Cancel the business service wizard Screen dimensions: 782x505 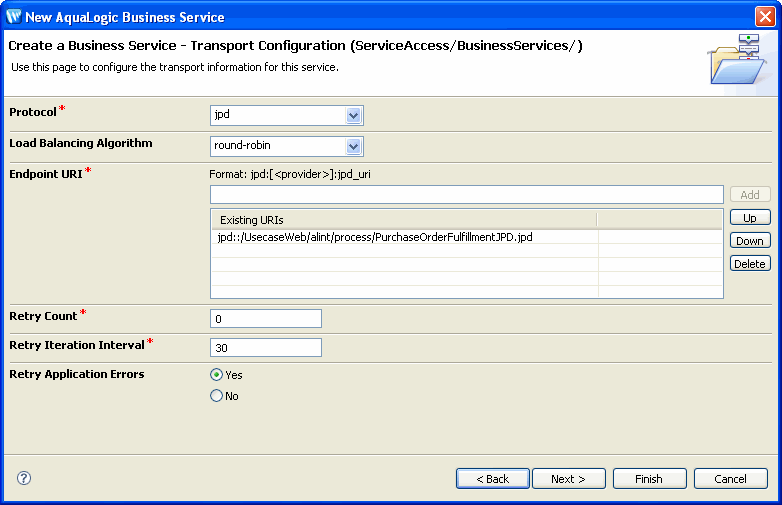731,479
